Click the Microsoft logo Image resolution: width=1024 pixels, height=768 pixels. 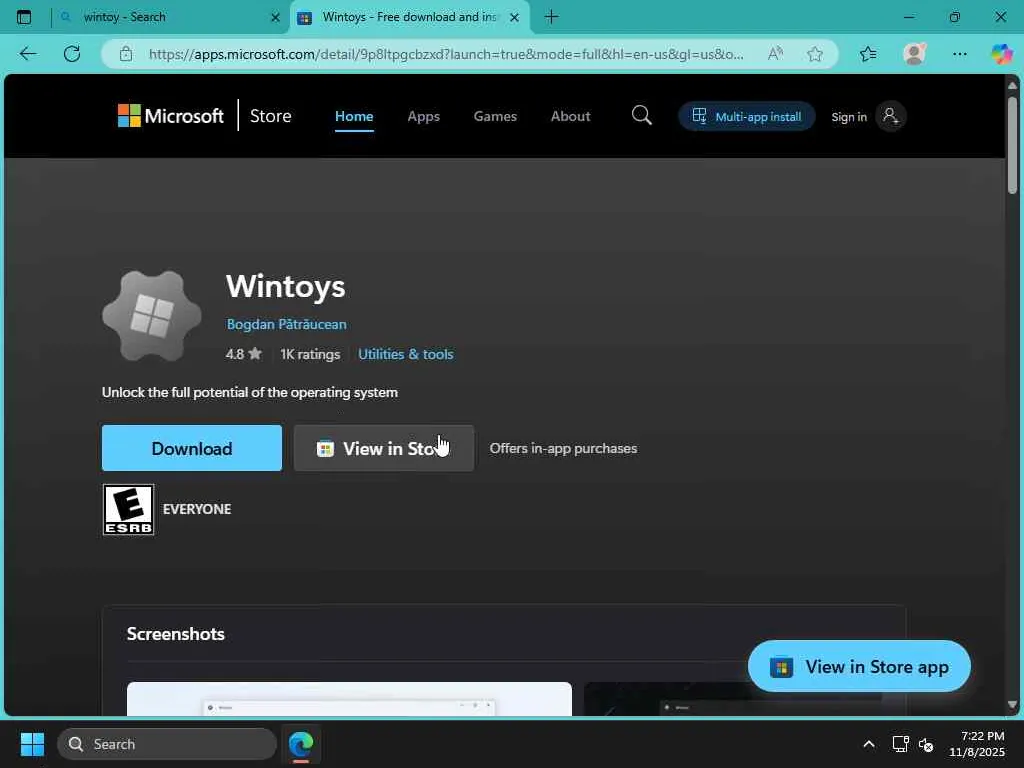(170, 116)
